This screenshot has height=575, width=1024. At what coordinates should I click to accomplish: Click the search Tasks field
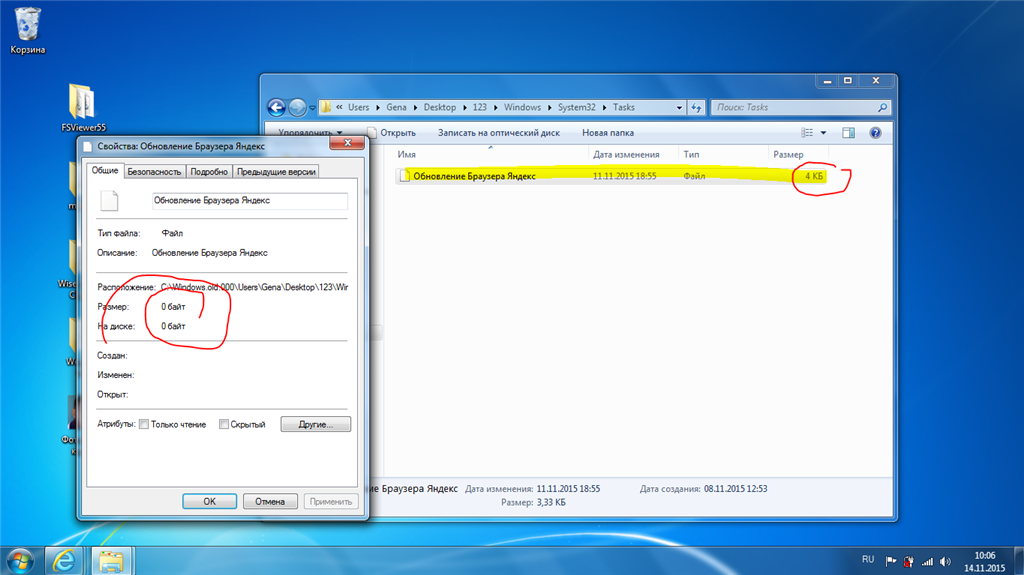click(x=793, y=107)
